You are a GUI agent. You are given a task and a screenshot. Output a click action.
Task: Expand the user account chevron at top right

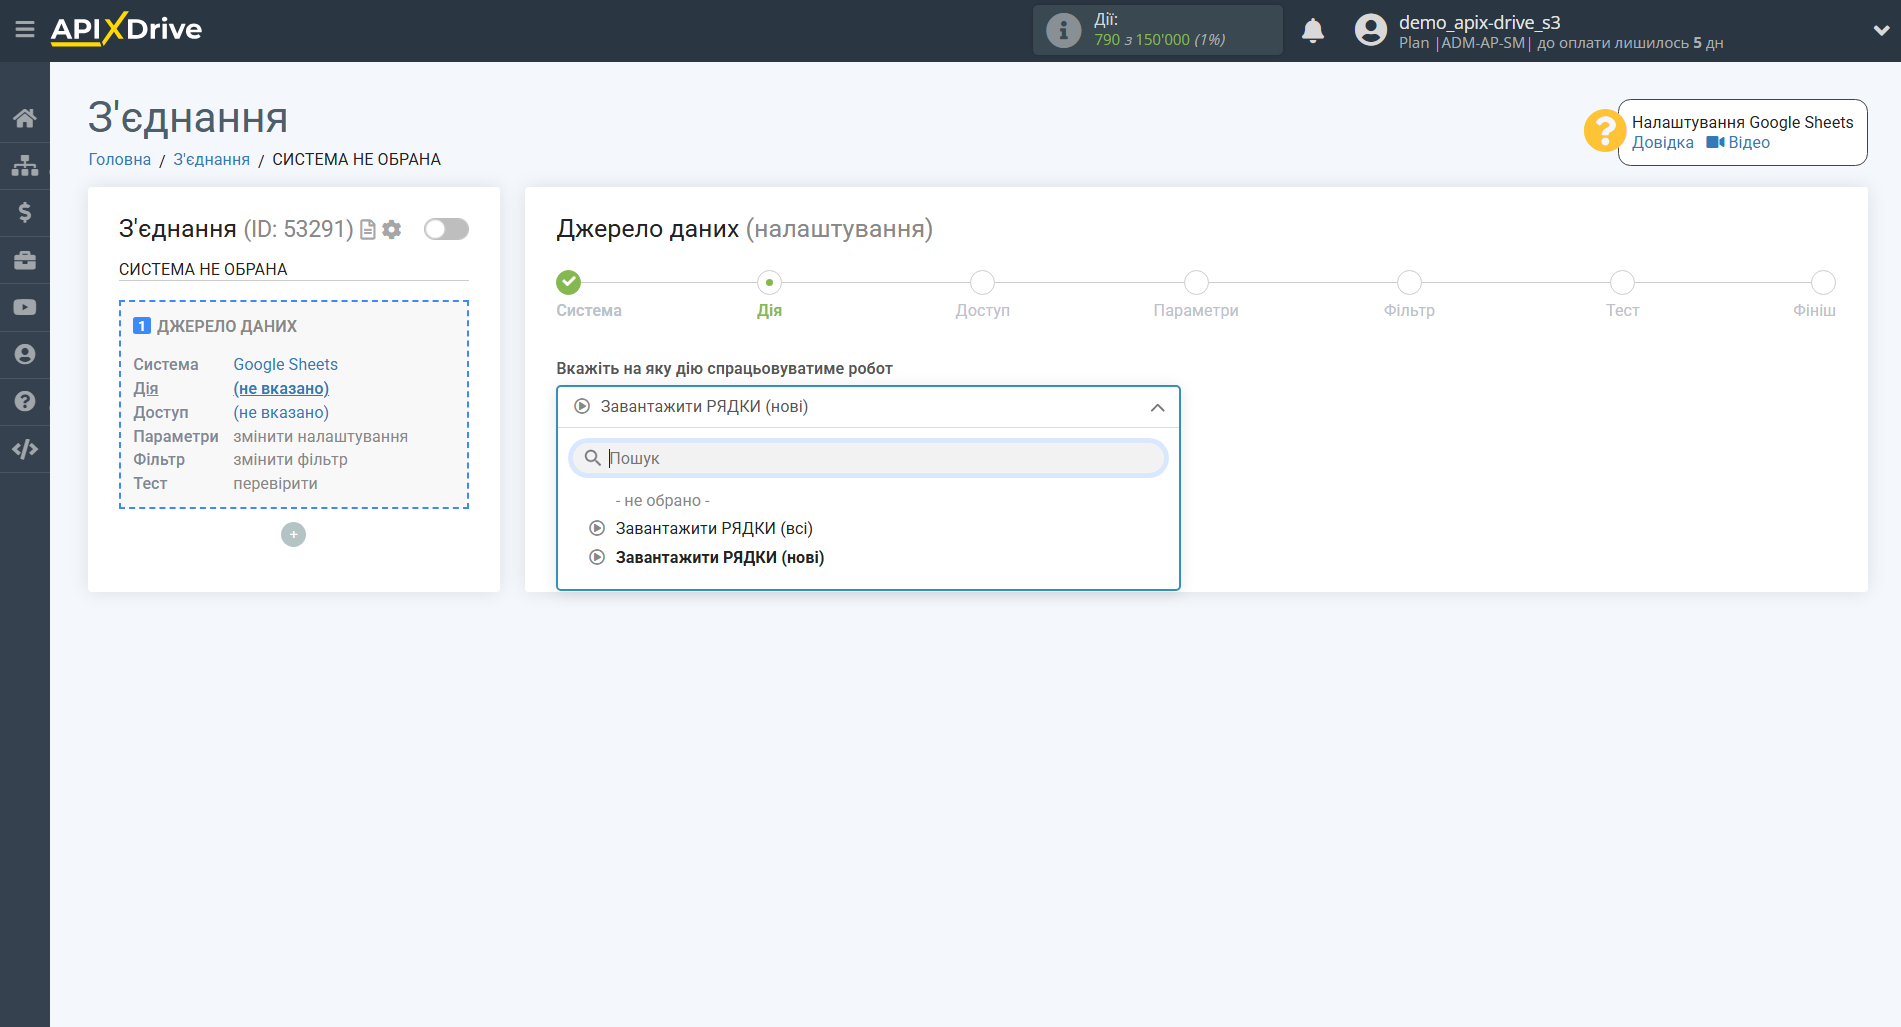[1882, 30]
